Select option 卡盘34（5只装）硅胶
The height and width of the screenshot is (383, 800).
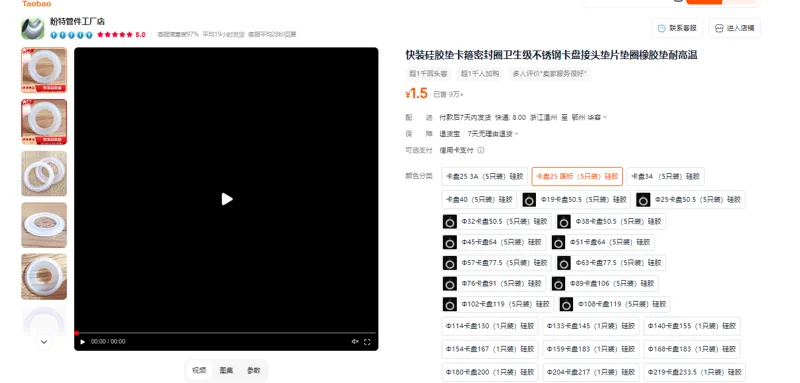pyautogui.click(x=665, y=176)
